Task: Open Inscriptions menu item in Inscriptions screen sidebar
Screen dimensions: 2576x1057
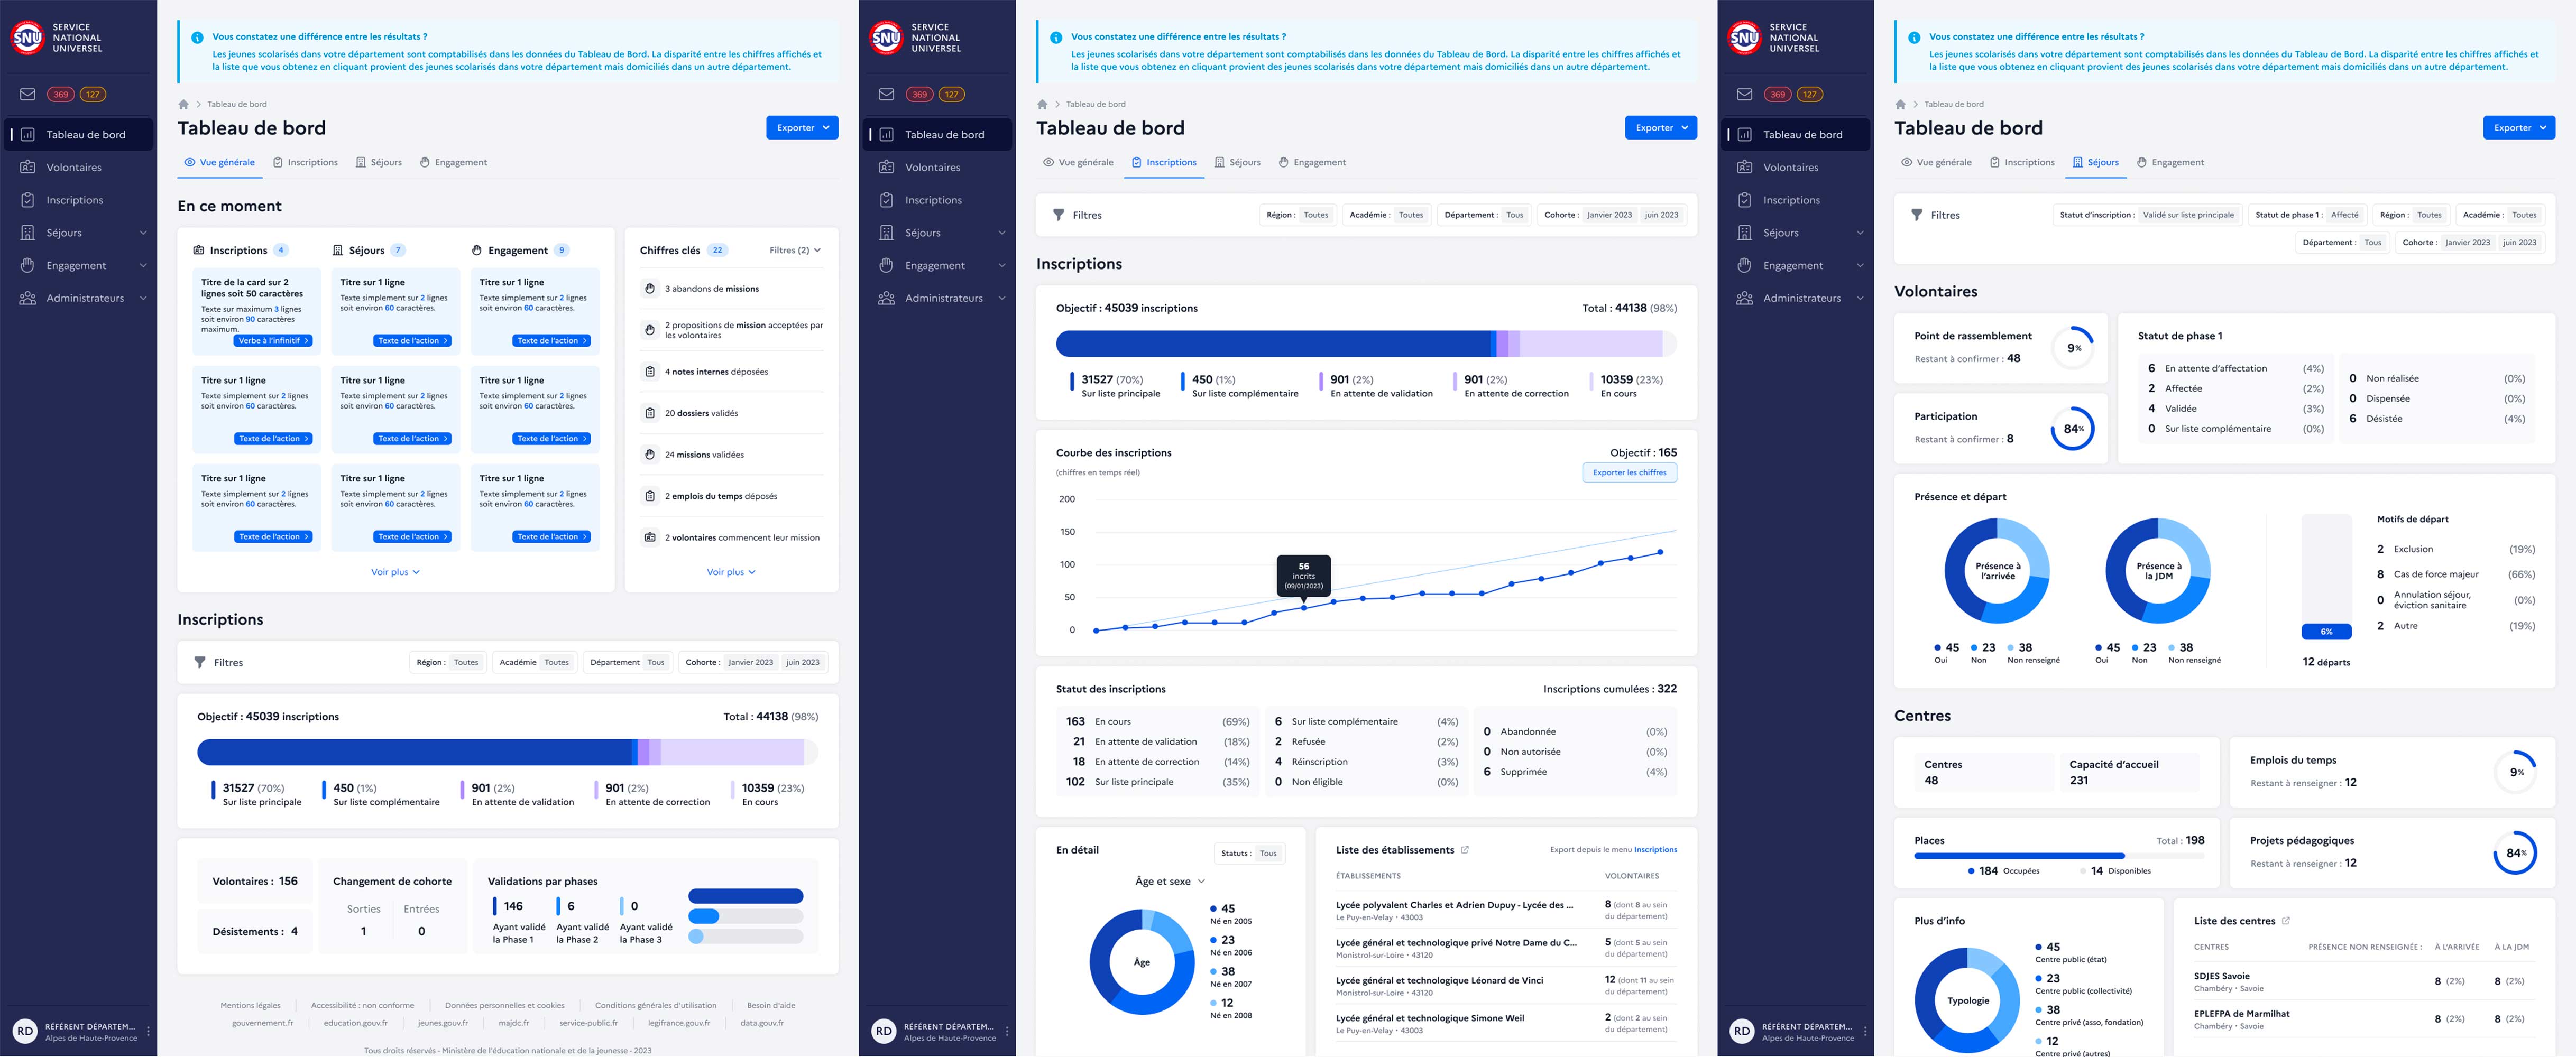Action: (x=937, y=200)
